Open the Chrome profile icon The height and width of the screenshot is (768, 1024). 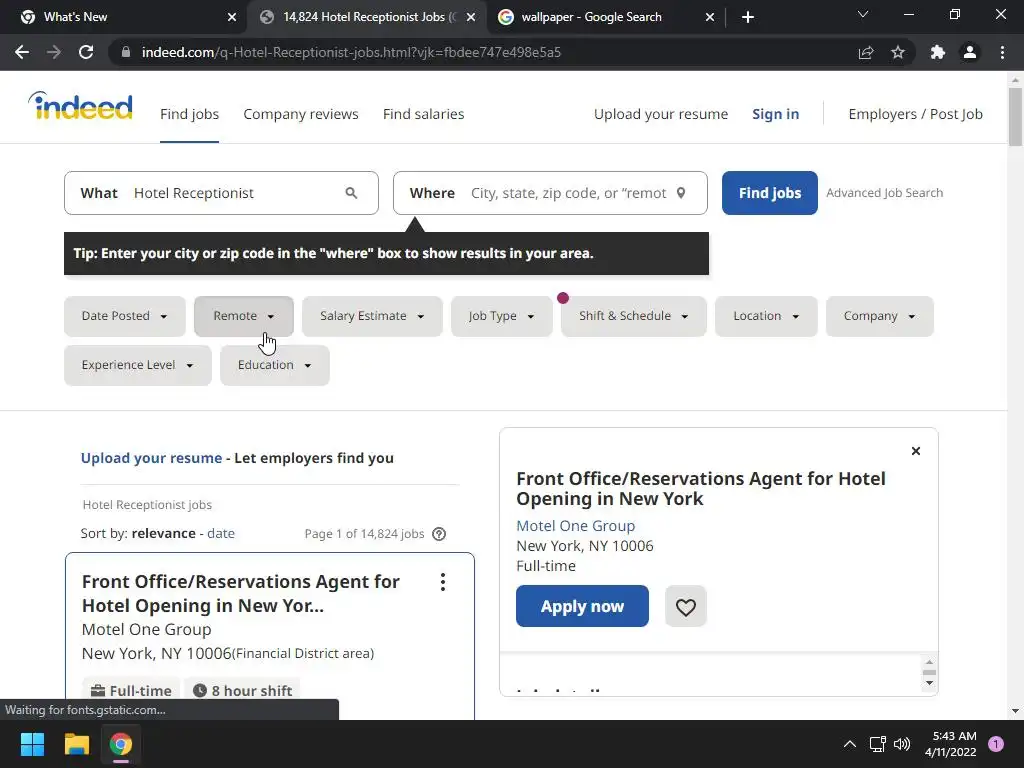[970, 52]
